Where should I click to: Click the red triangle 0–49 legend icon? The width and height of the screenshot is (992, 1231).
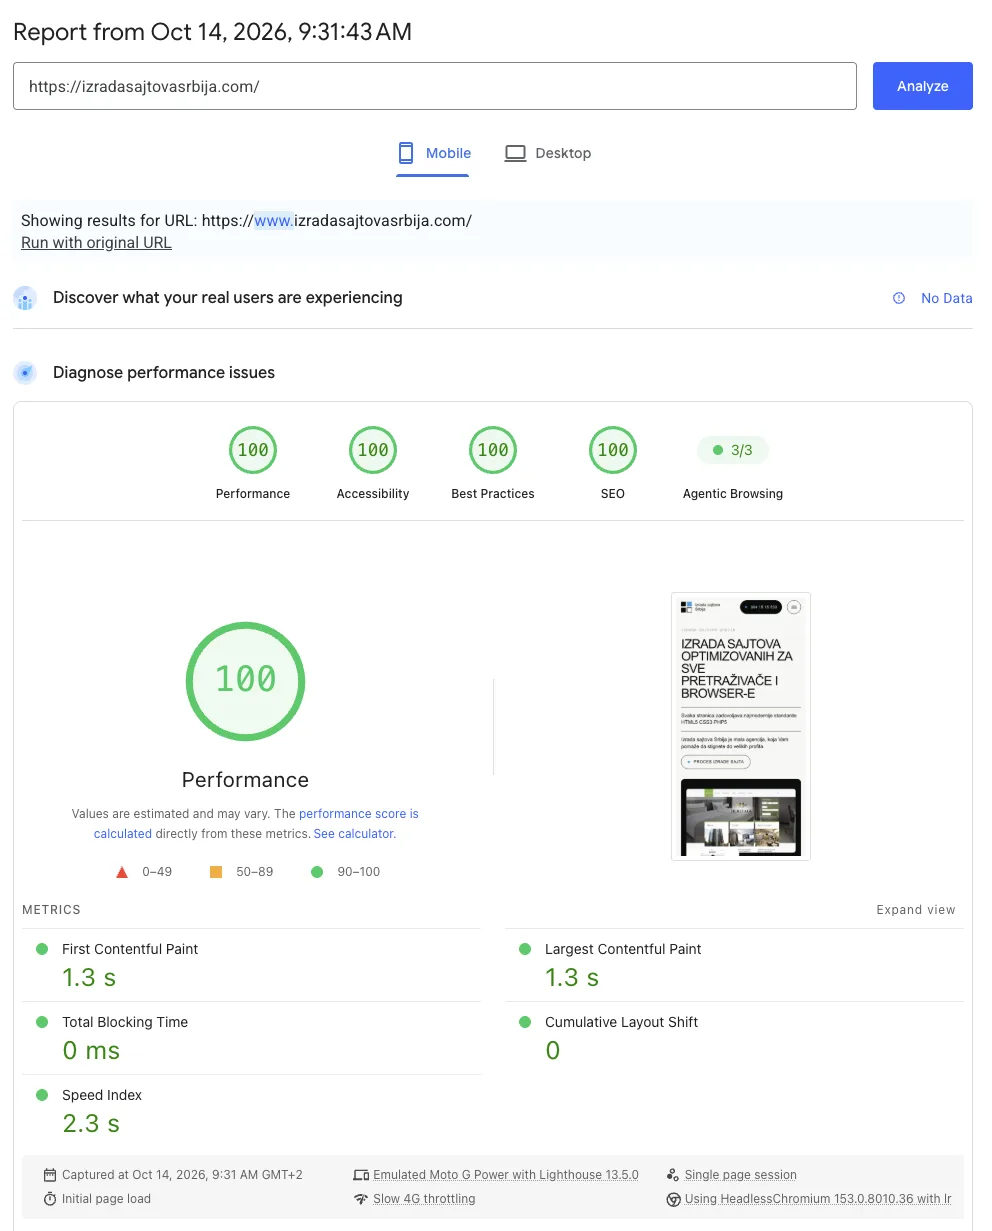click(x=122, y=872)
